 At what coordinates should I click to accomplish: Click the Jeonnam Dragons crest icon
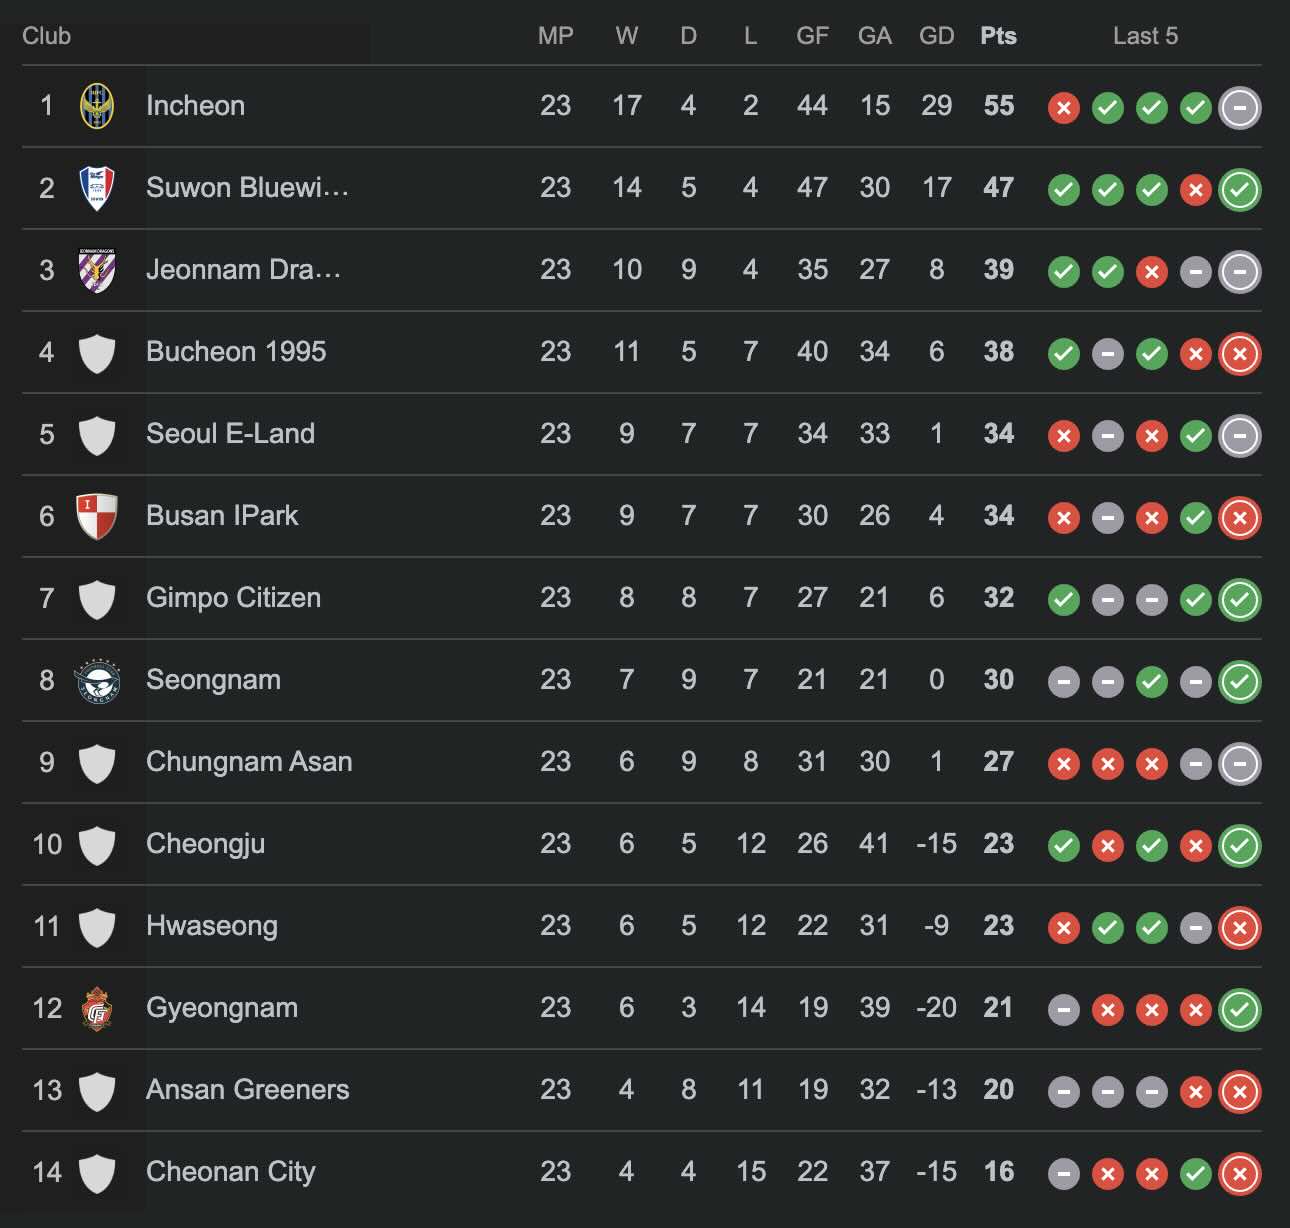click(97, 270)
